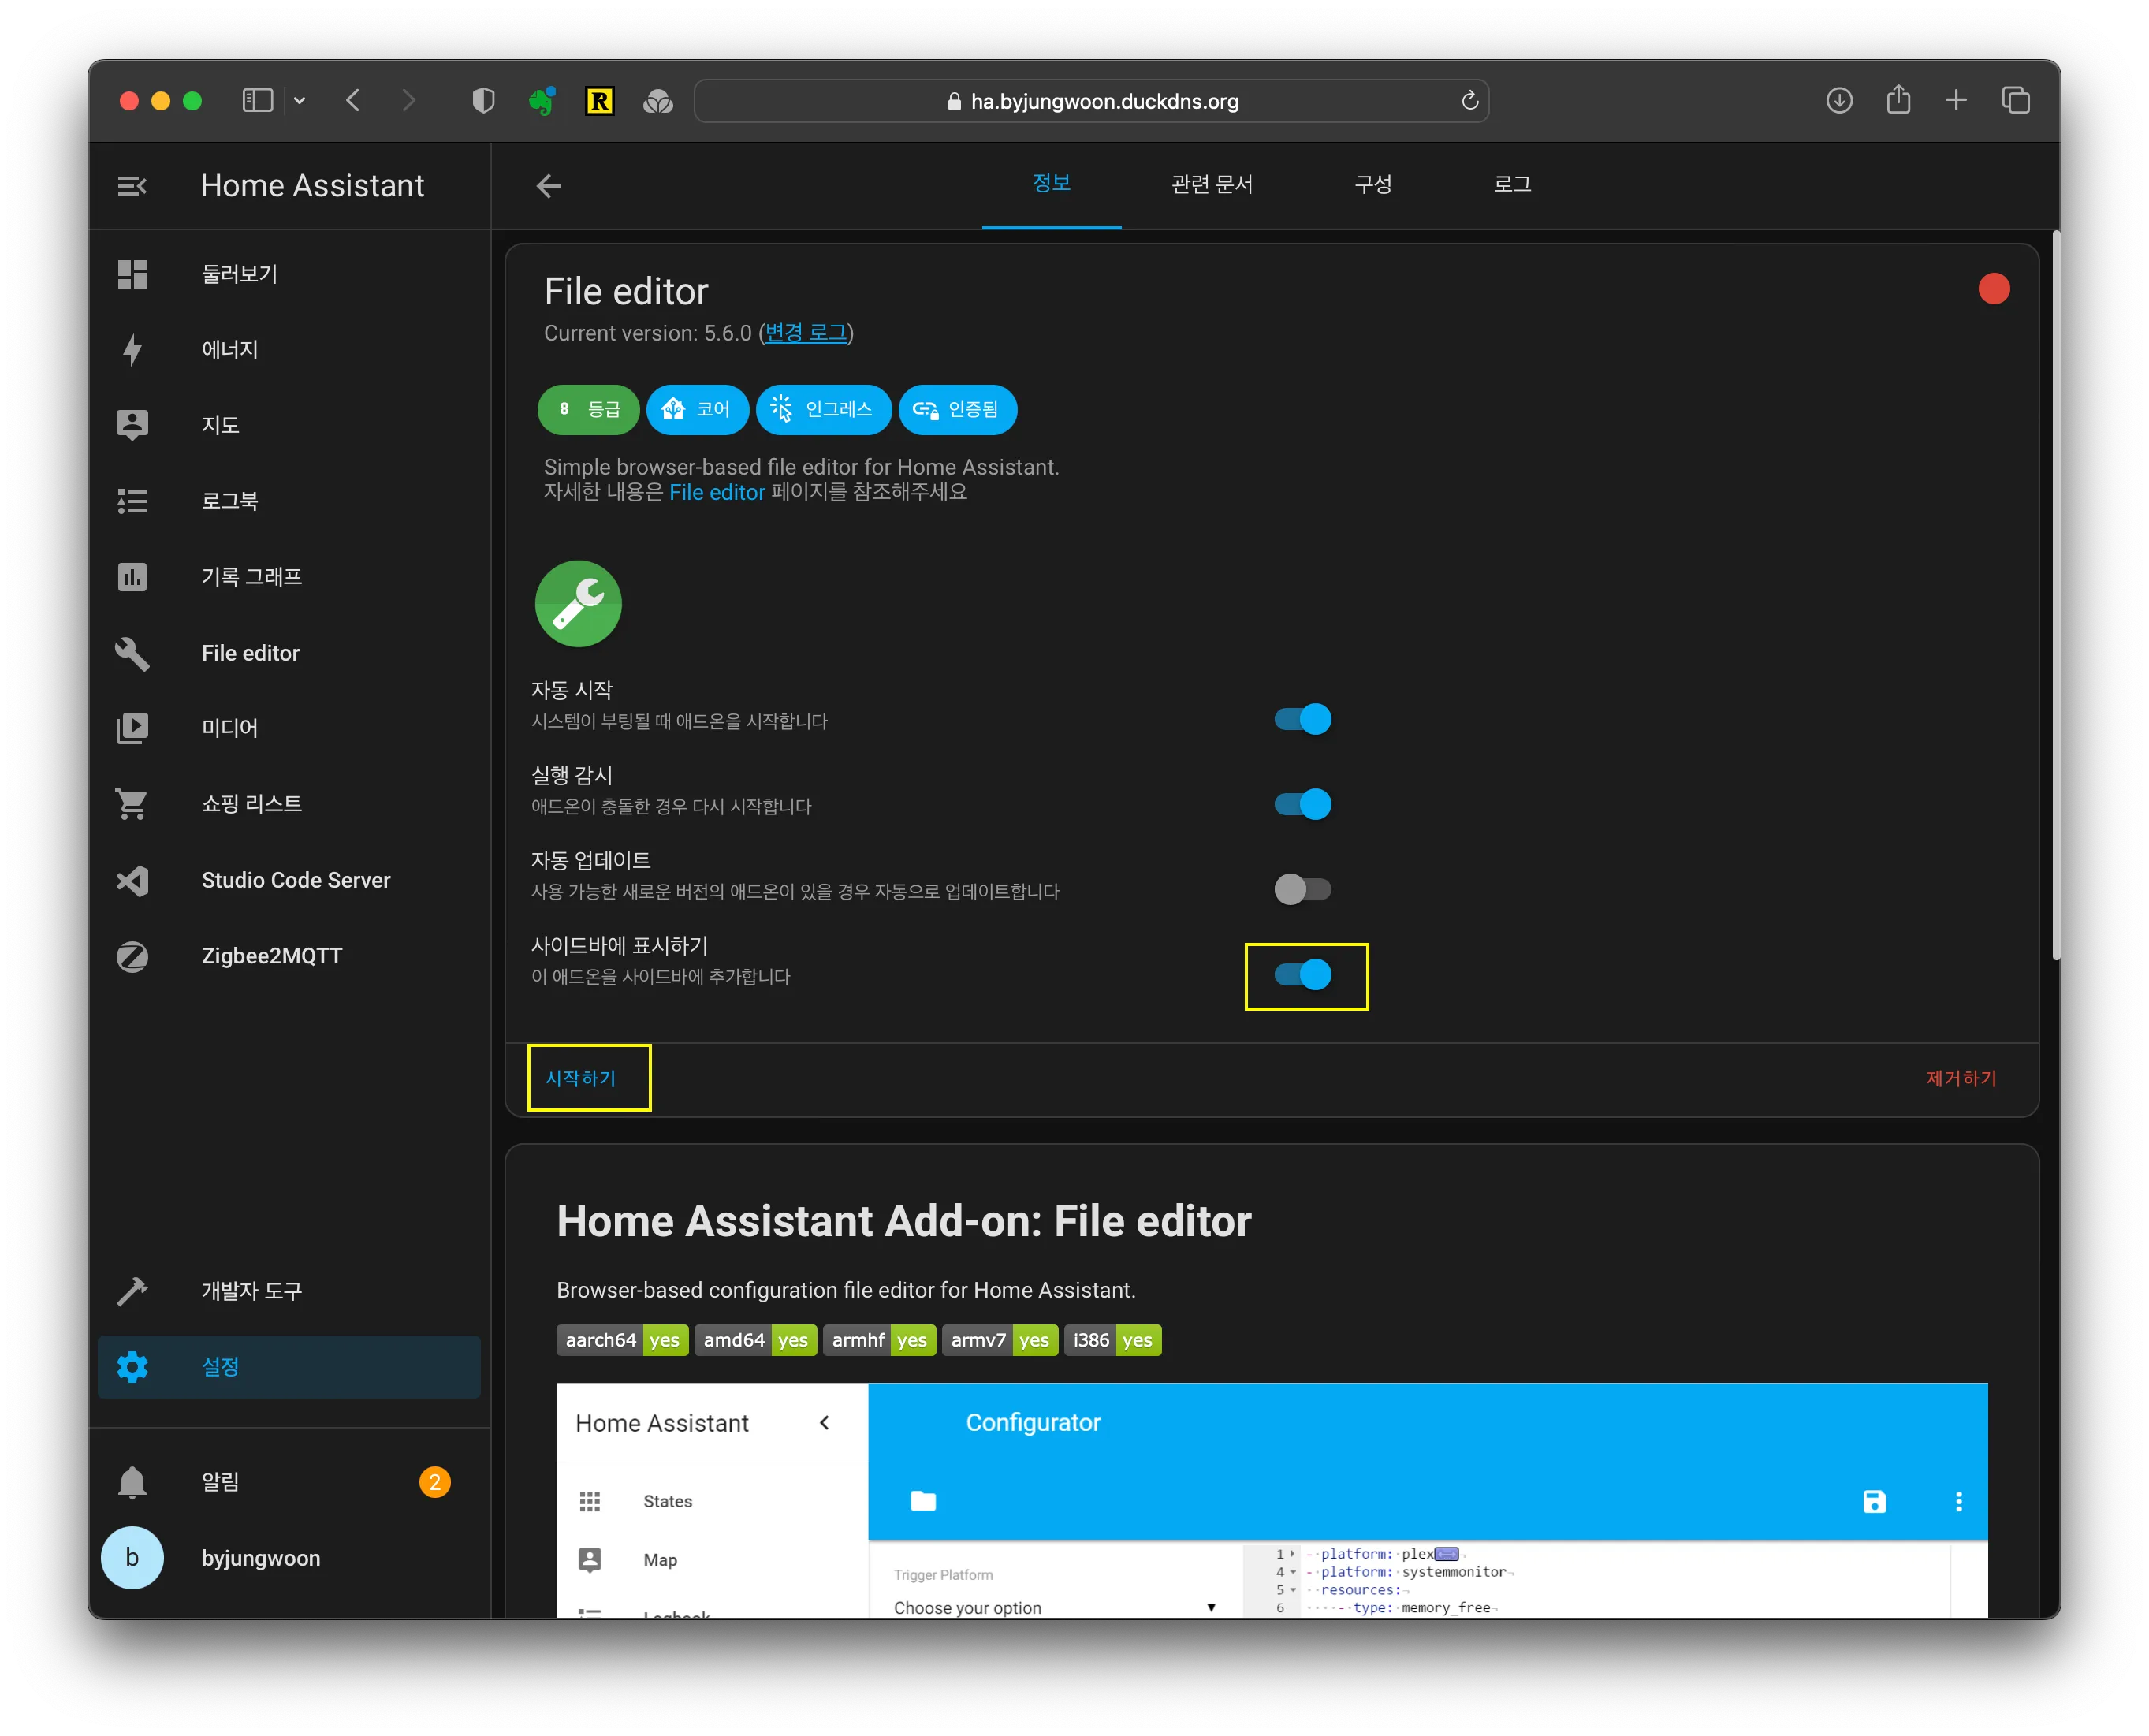The image size is (2149, 1736).
Task: Toggle Safari sidebar button
Action: click(x=257, y=101)
